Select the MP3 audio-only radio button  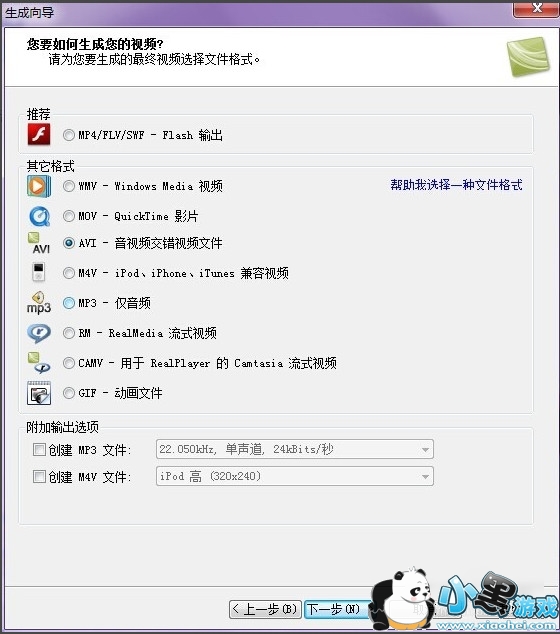tap(69, 303)
